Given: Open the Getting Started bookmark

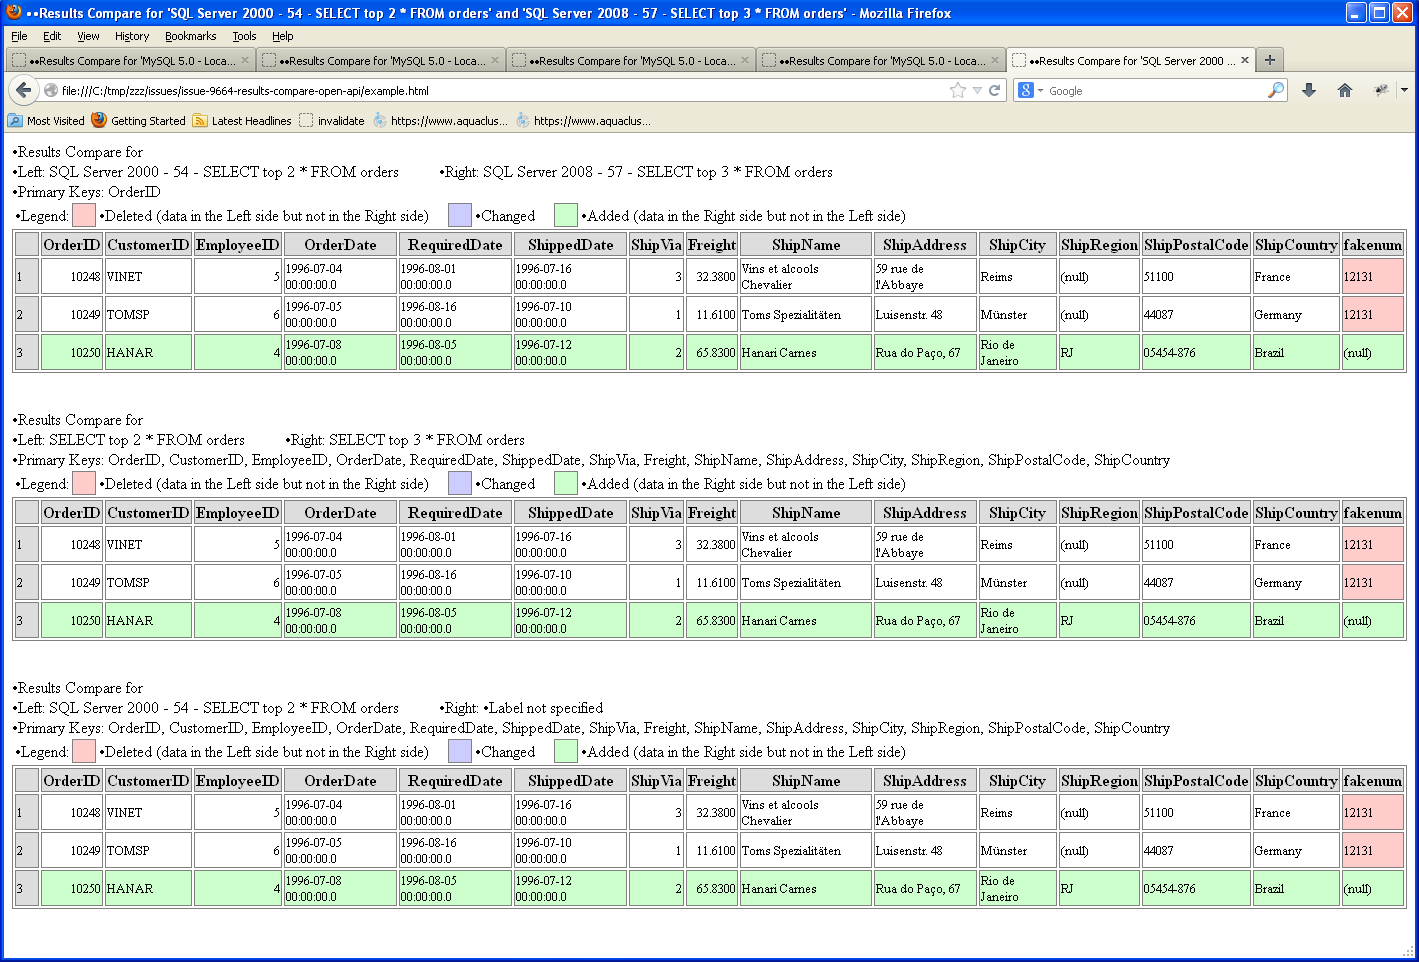Looking at the screenshot, I should pyautogui.click(x=138, y=121).
